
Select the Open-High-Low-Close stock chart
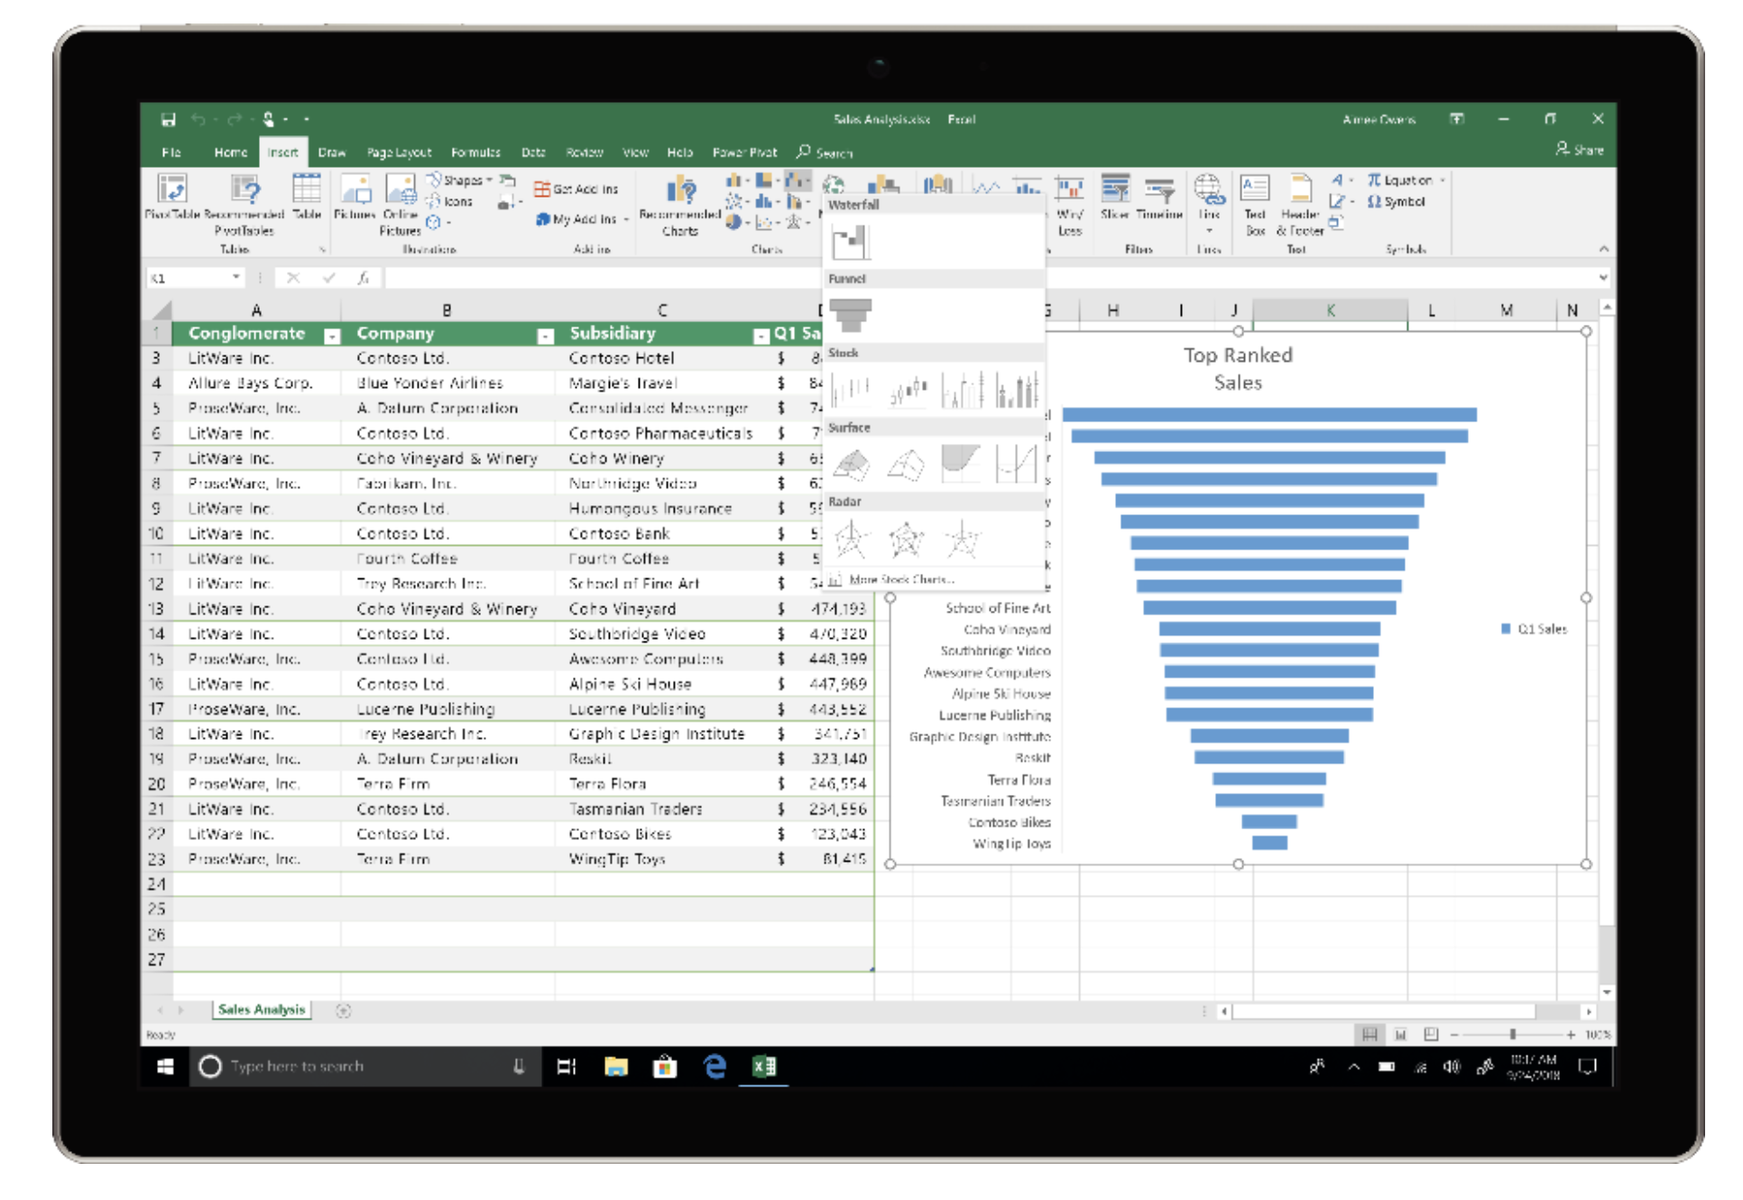[x=908, y=390]
